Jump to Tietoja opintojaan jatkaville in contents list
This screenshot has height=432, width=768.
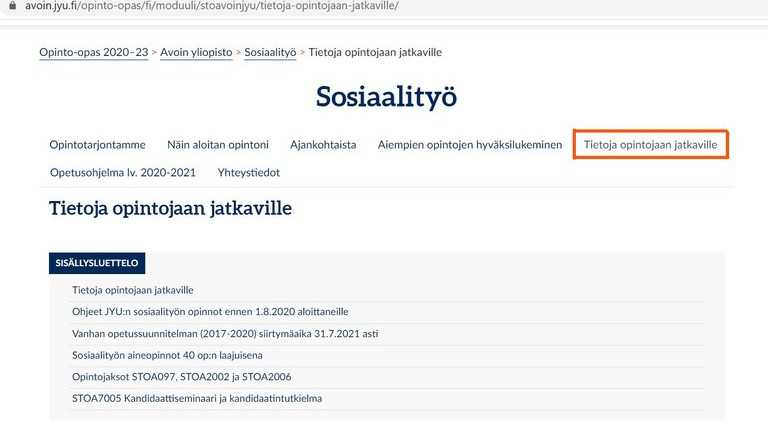point(132,290)
